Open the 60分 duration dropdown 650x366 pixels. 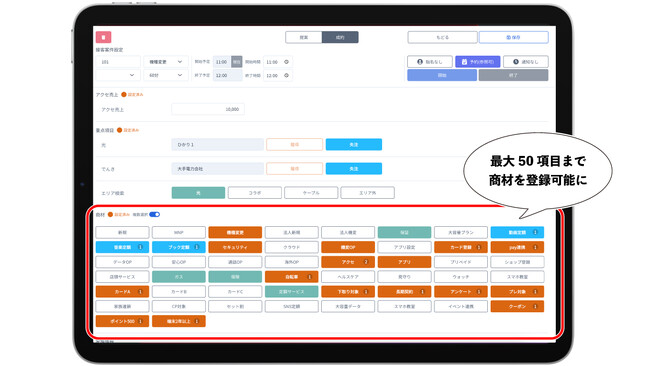point(165,75)
